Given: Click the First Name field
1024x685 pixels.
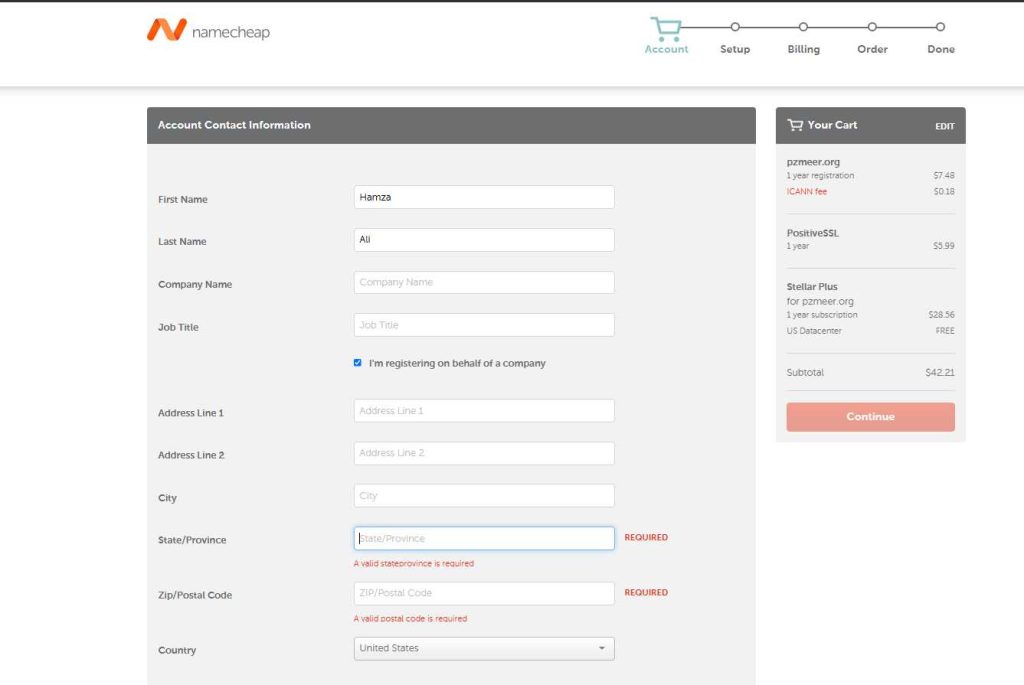Looking at the screenshot, I should click(483, 198).
